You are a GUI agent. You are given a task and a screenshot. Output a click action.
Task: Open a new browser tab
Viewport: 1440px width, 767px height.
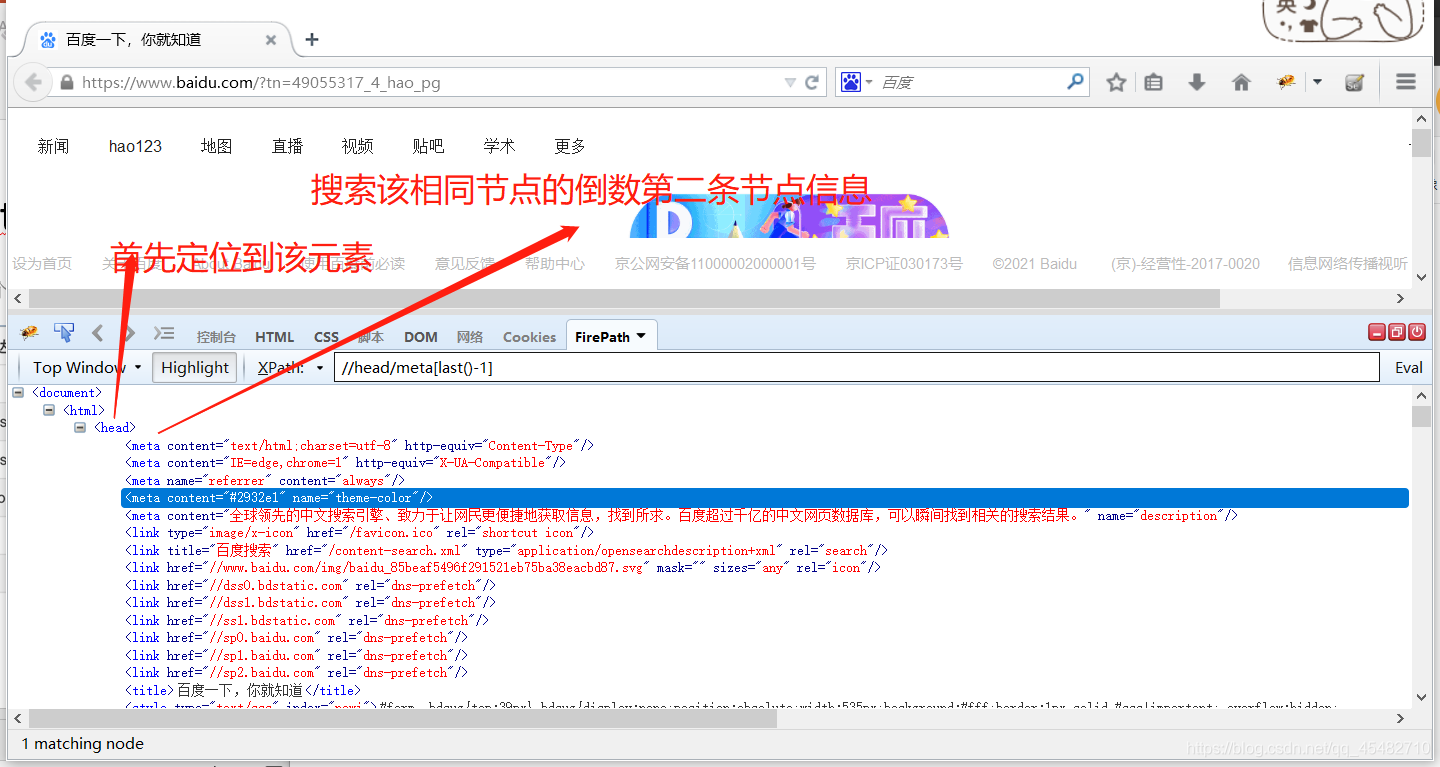pyautogui.click(x=312, y=40)
